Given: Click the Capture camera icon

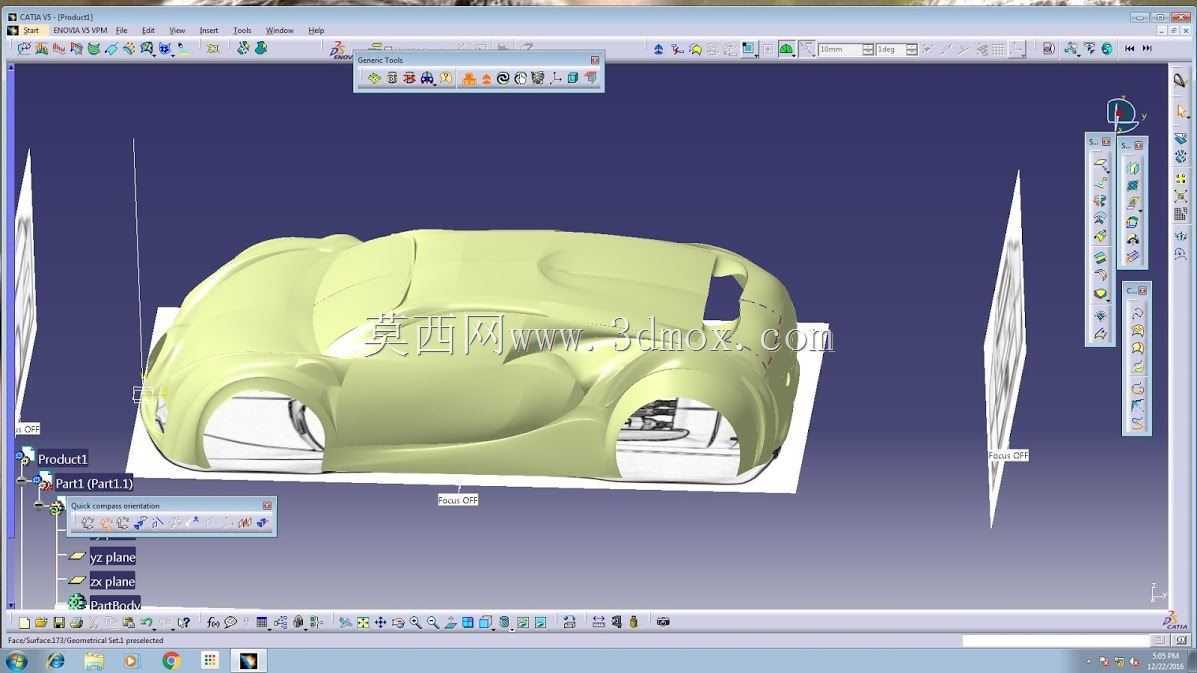Looking at the screenshot, I should point(663,622).
